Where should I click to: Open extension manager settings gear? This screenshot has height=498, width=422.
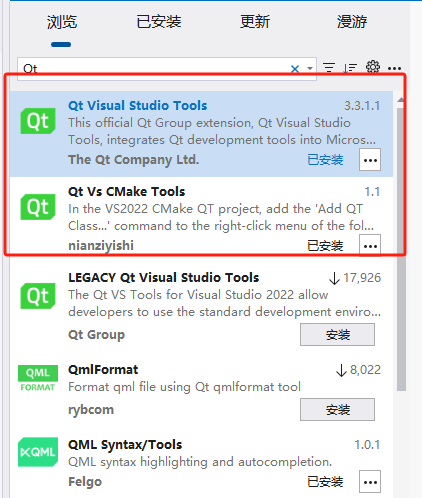coord(373,67)
